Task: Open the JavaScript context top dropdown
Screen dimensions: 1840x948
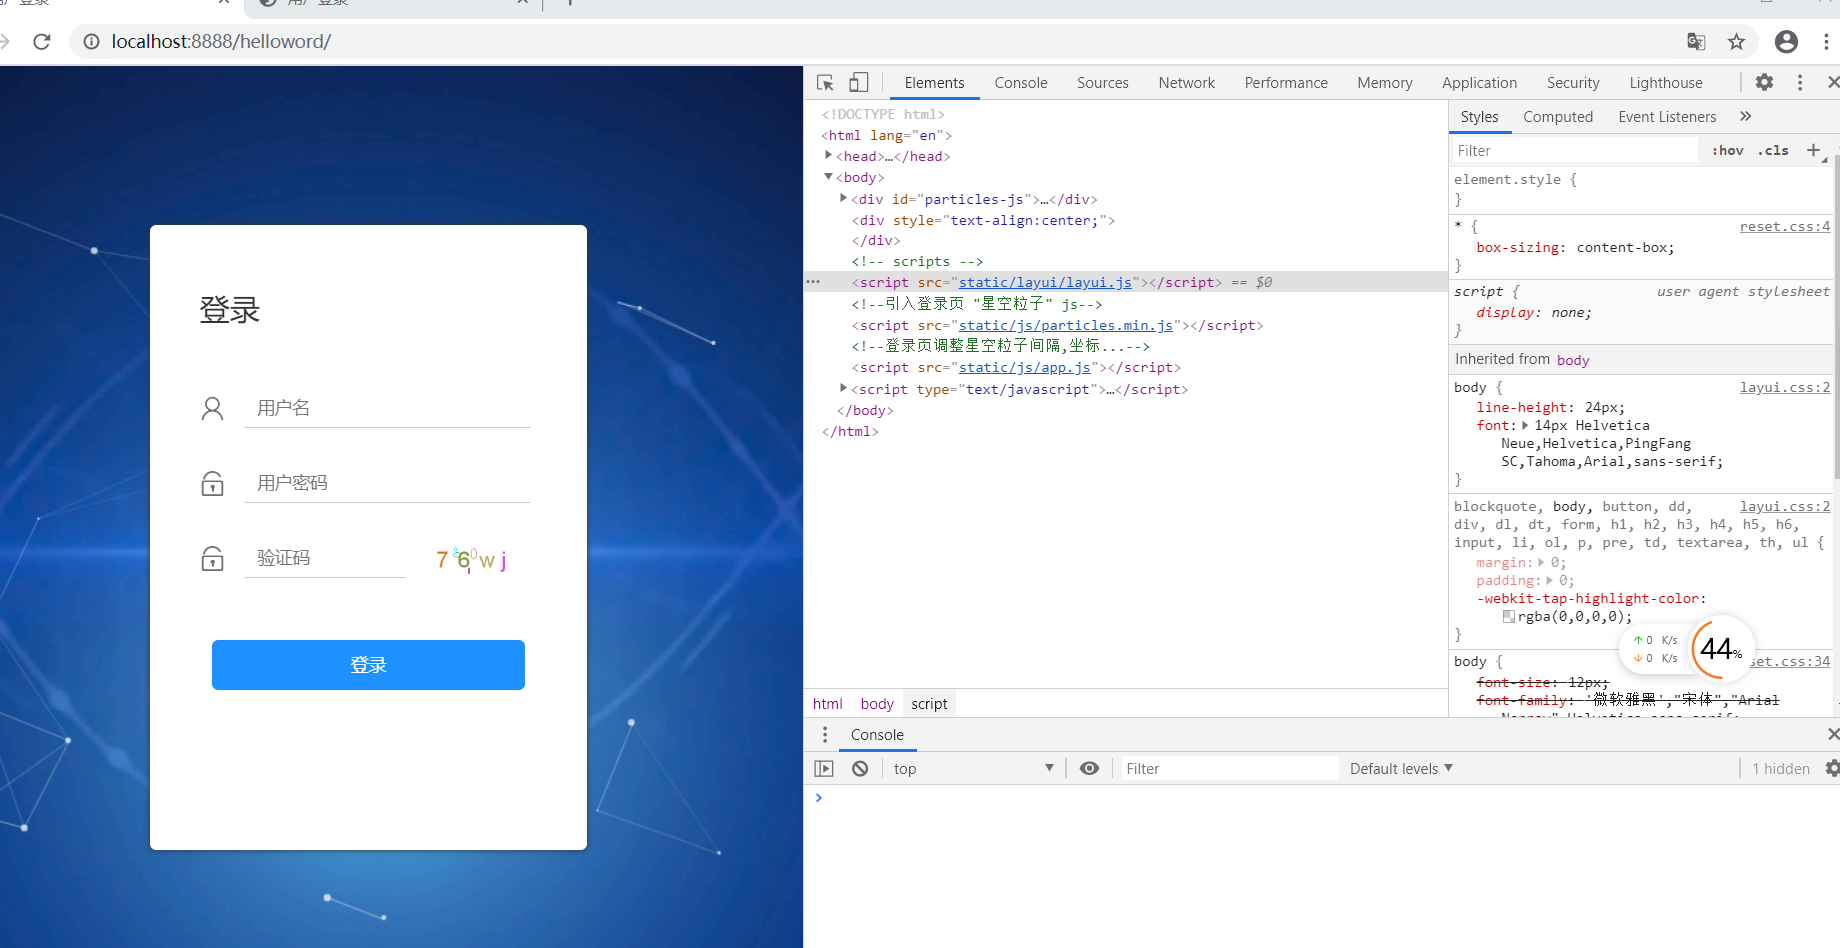Action: [973, 768]
